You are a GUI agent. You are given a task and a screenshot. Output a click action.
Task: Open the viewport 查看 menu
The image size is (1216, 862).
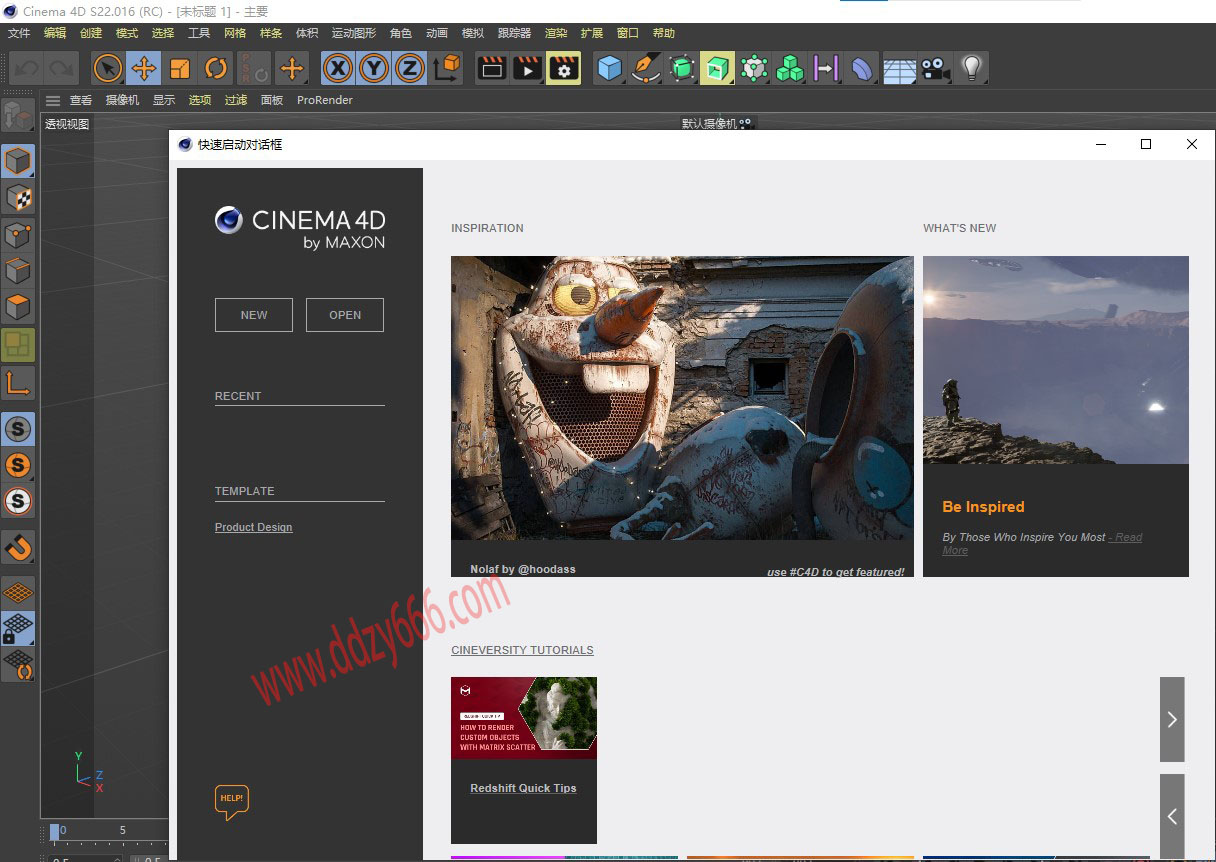[81, 100]
